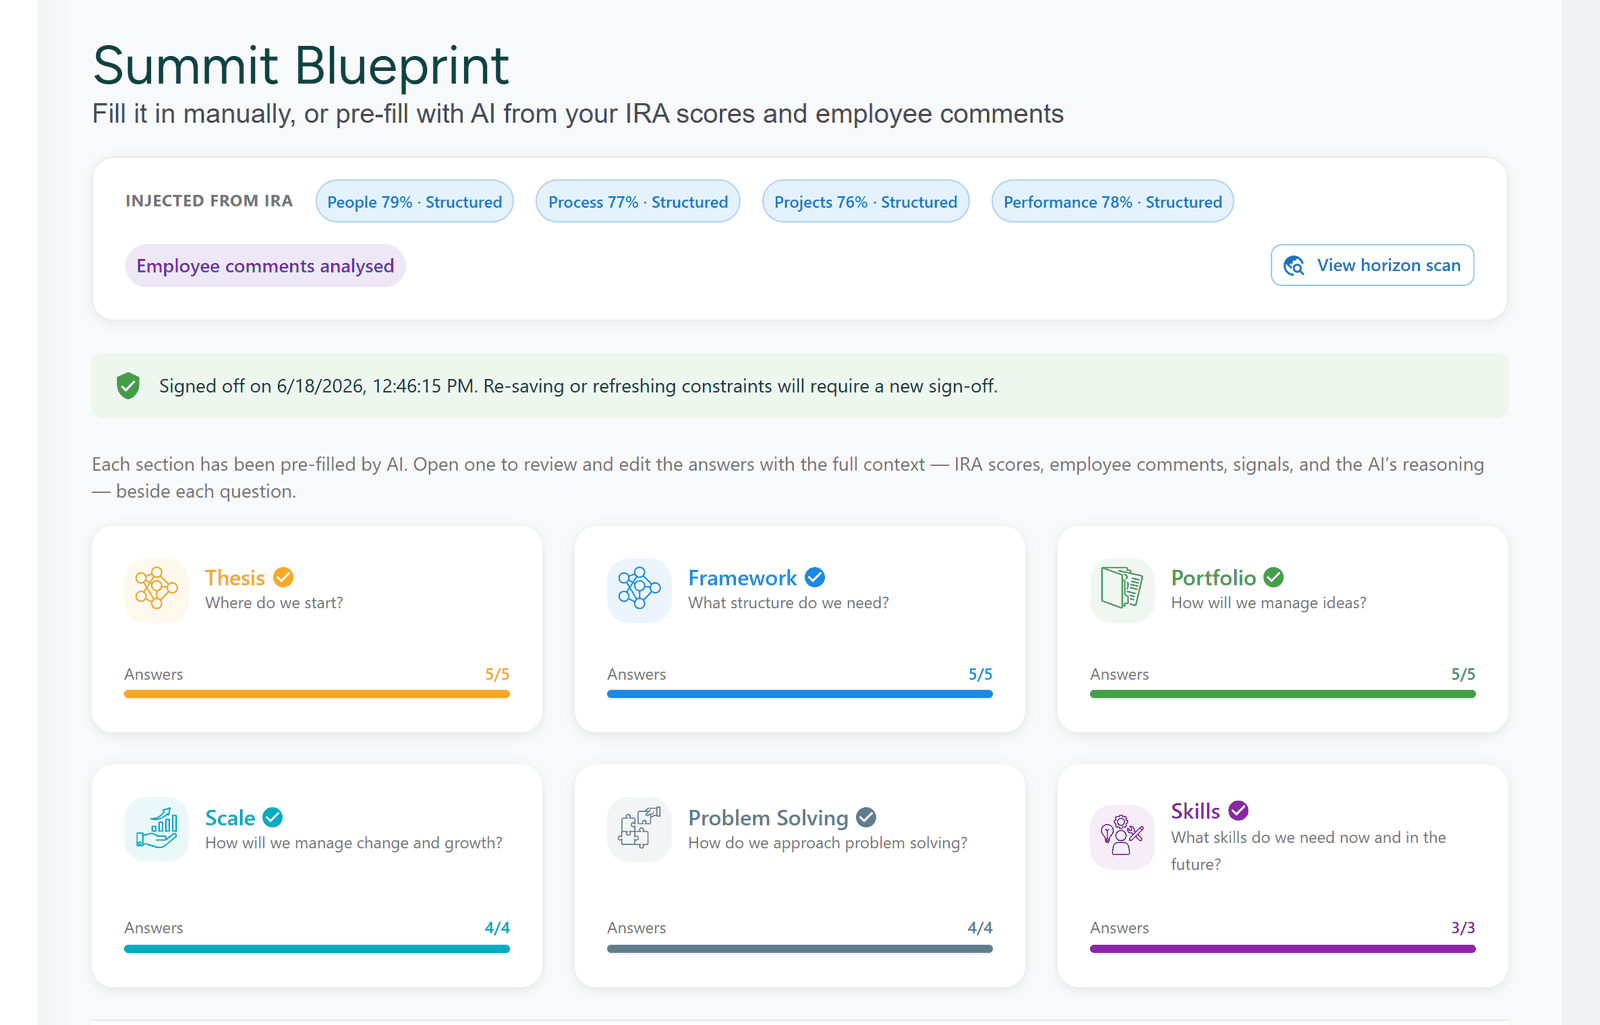Open the Thesis card title
1600x1025 pixels.
tap(235, 578)
